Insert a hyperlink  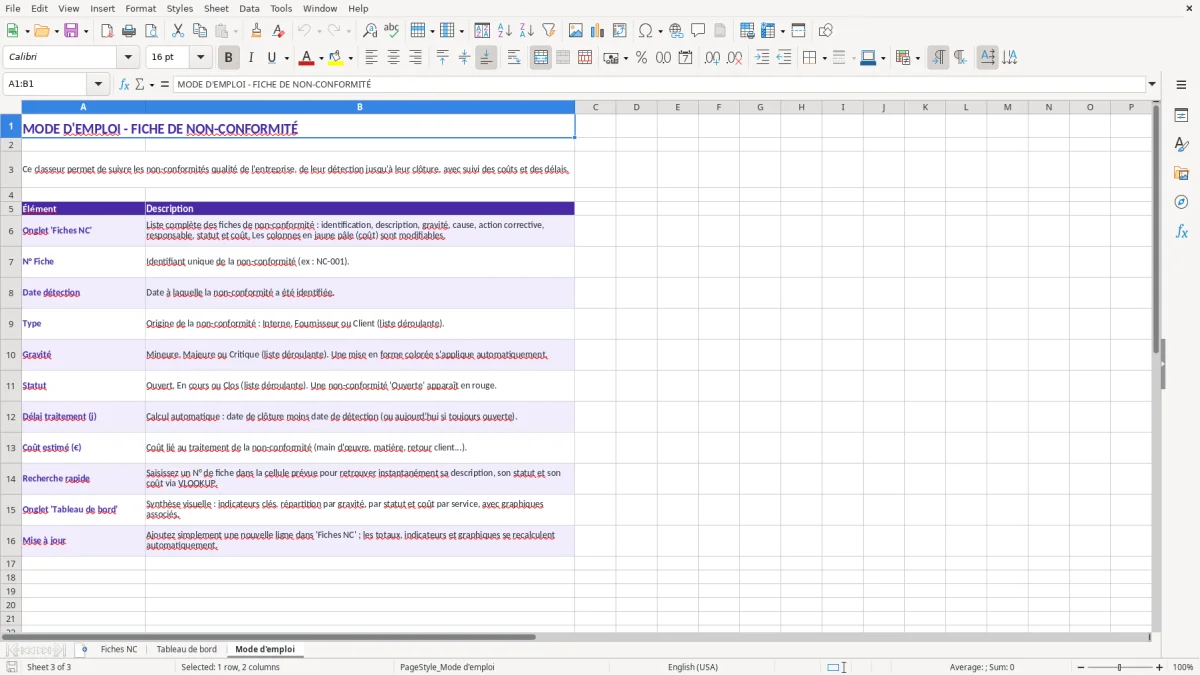tap(676, 31)
